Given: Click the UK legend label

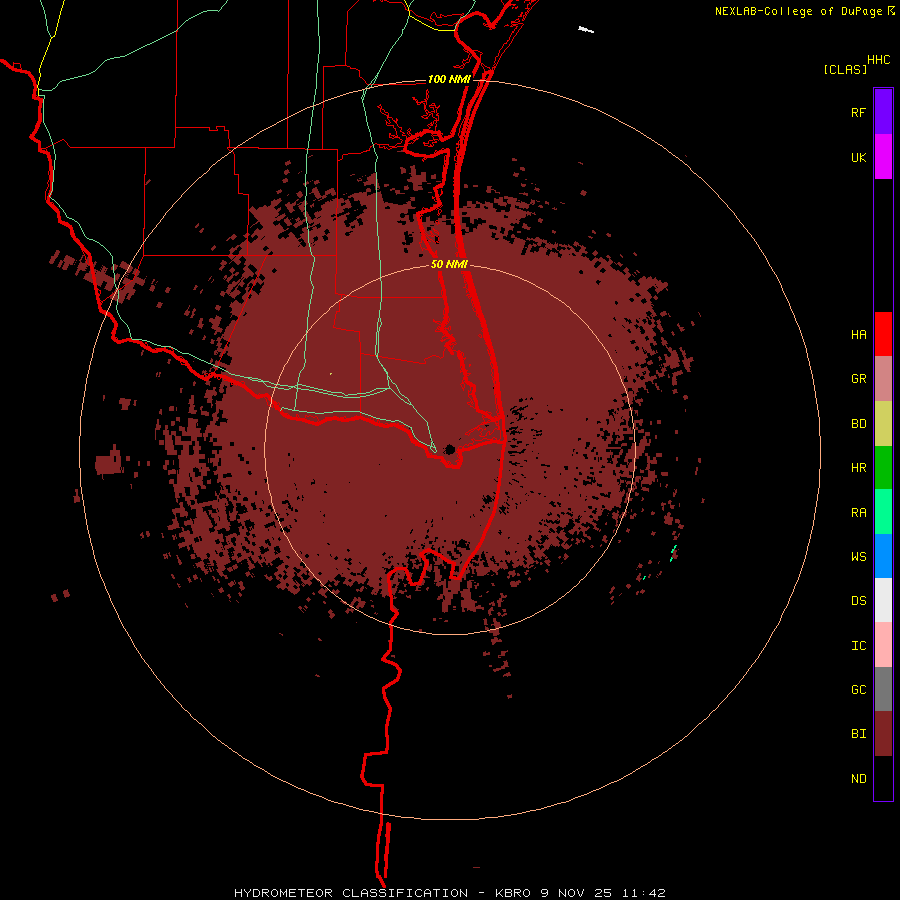Looking at the screenshot, I should point(858,158).
